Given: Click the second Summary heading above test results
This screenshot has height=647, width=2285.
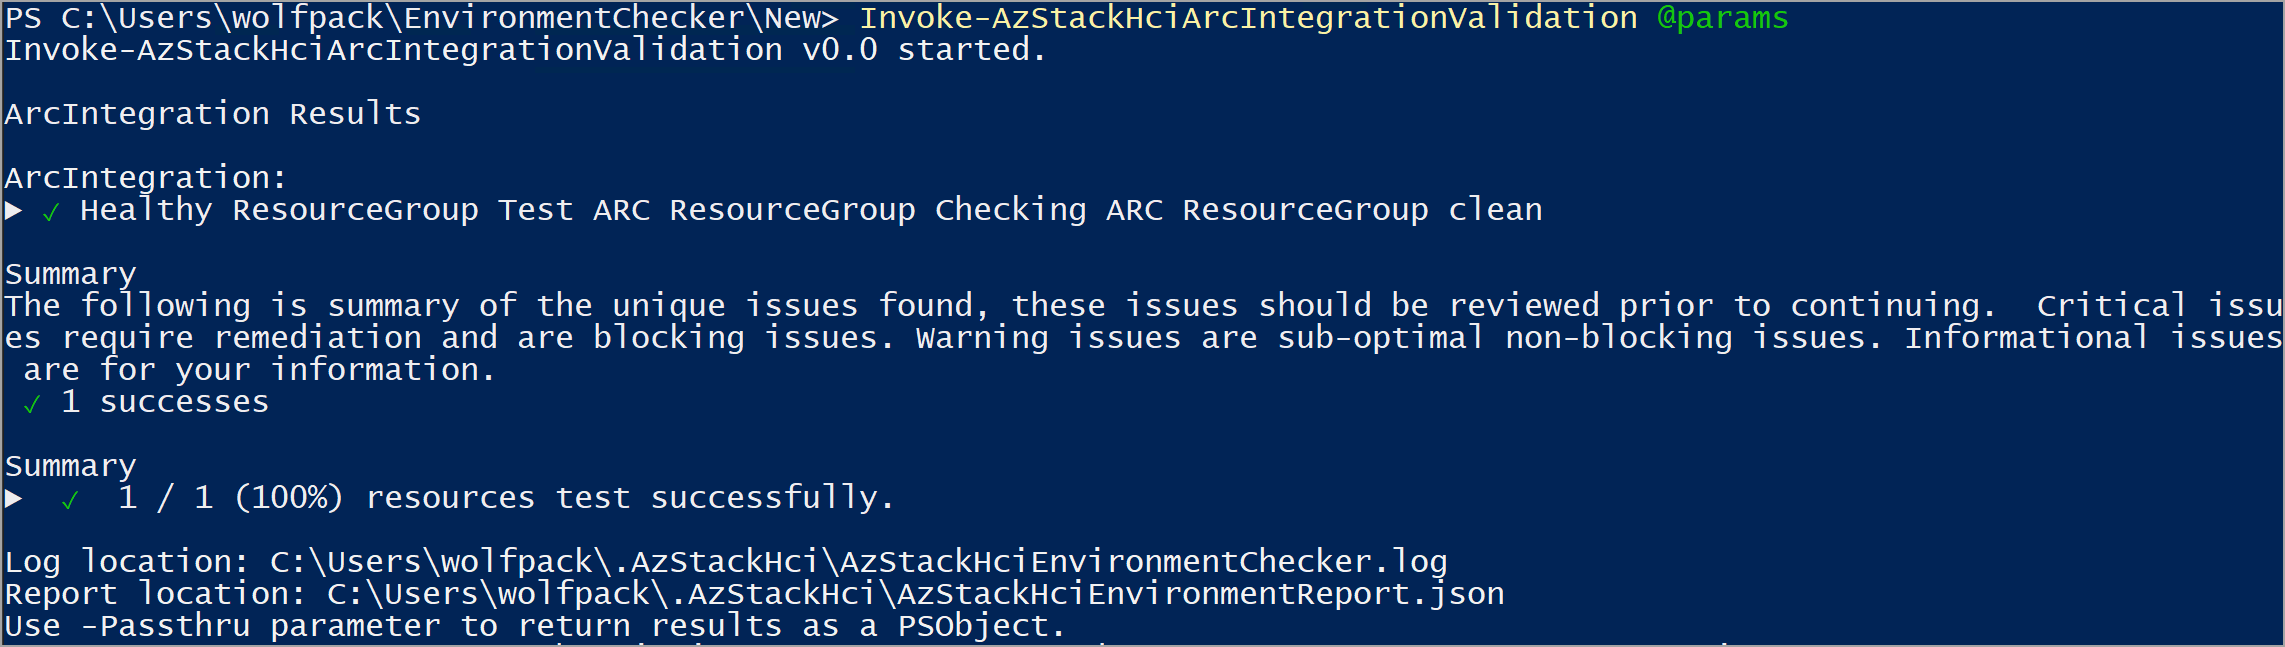Looking at the screenshot, I should click(71, 466).
